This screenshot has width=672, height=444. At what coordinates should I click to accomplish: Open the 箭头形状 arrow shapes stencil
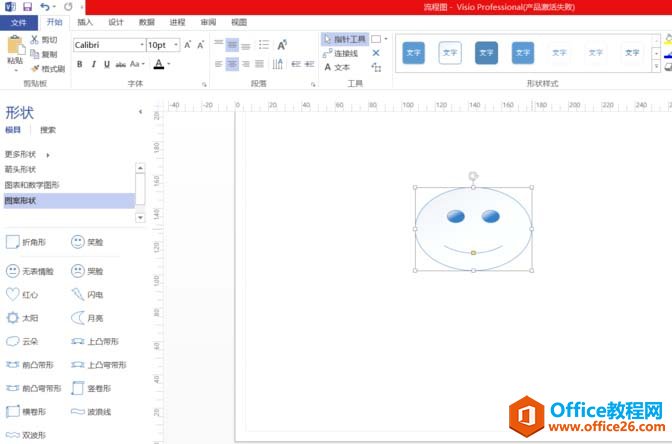(x=20, y=170)
